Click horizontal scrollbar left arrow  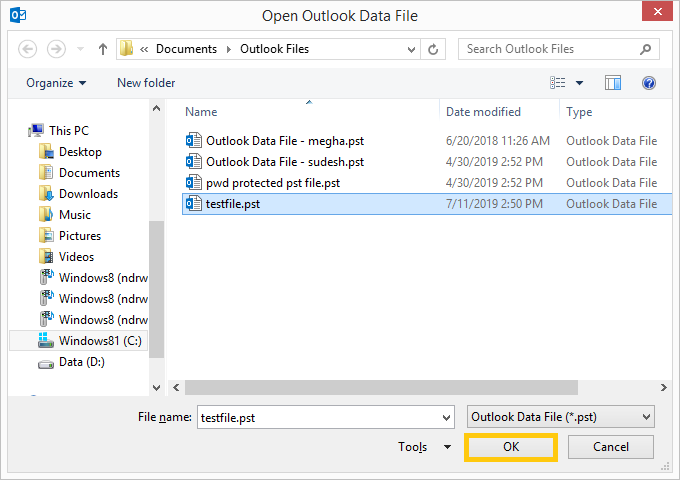pyautogui.click(x=176, y=387)
